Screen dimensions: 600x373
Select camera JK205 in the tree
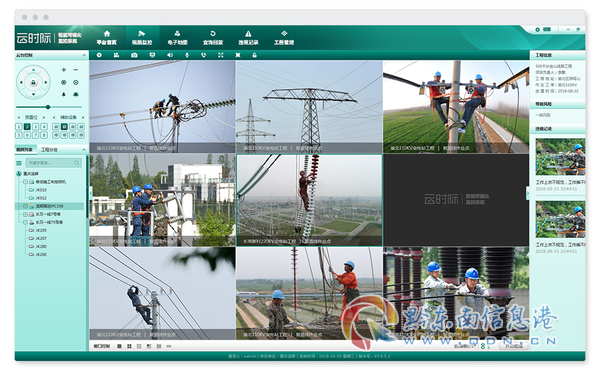tap(38, 230)
